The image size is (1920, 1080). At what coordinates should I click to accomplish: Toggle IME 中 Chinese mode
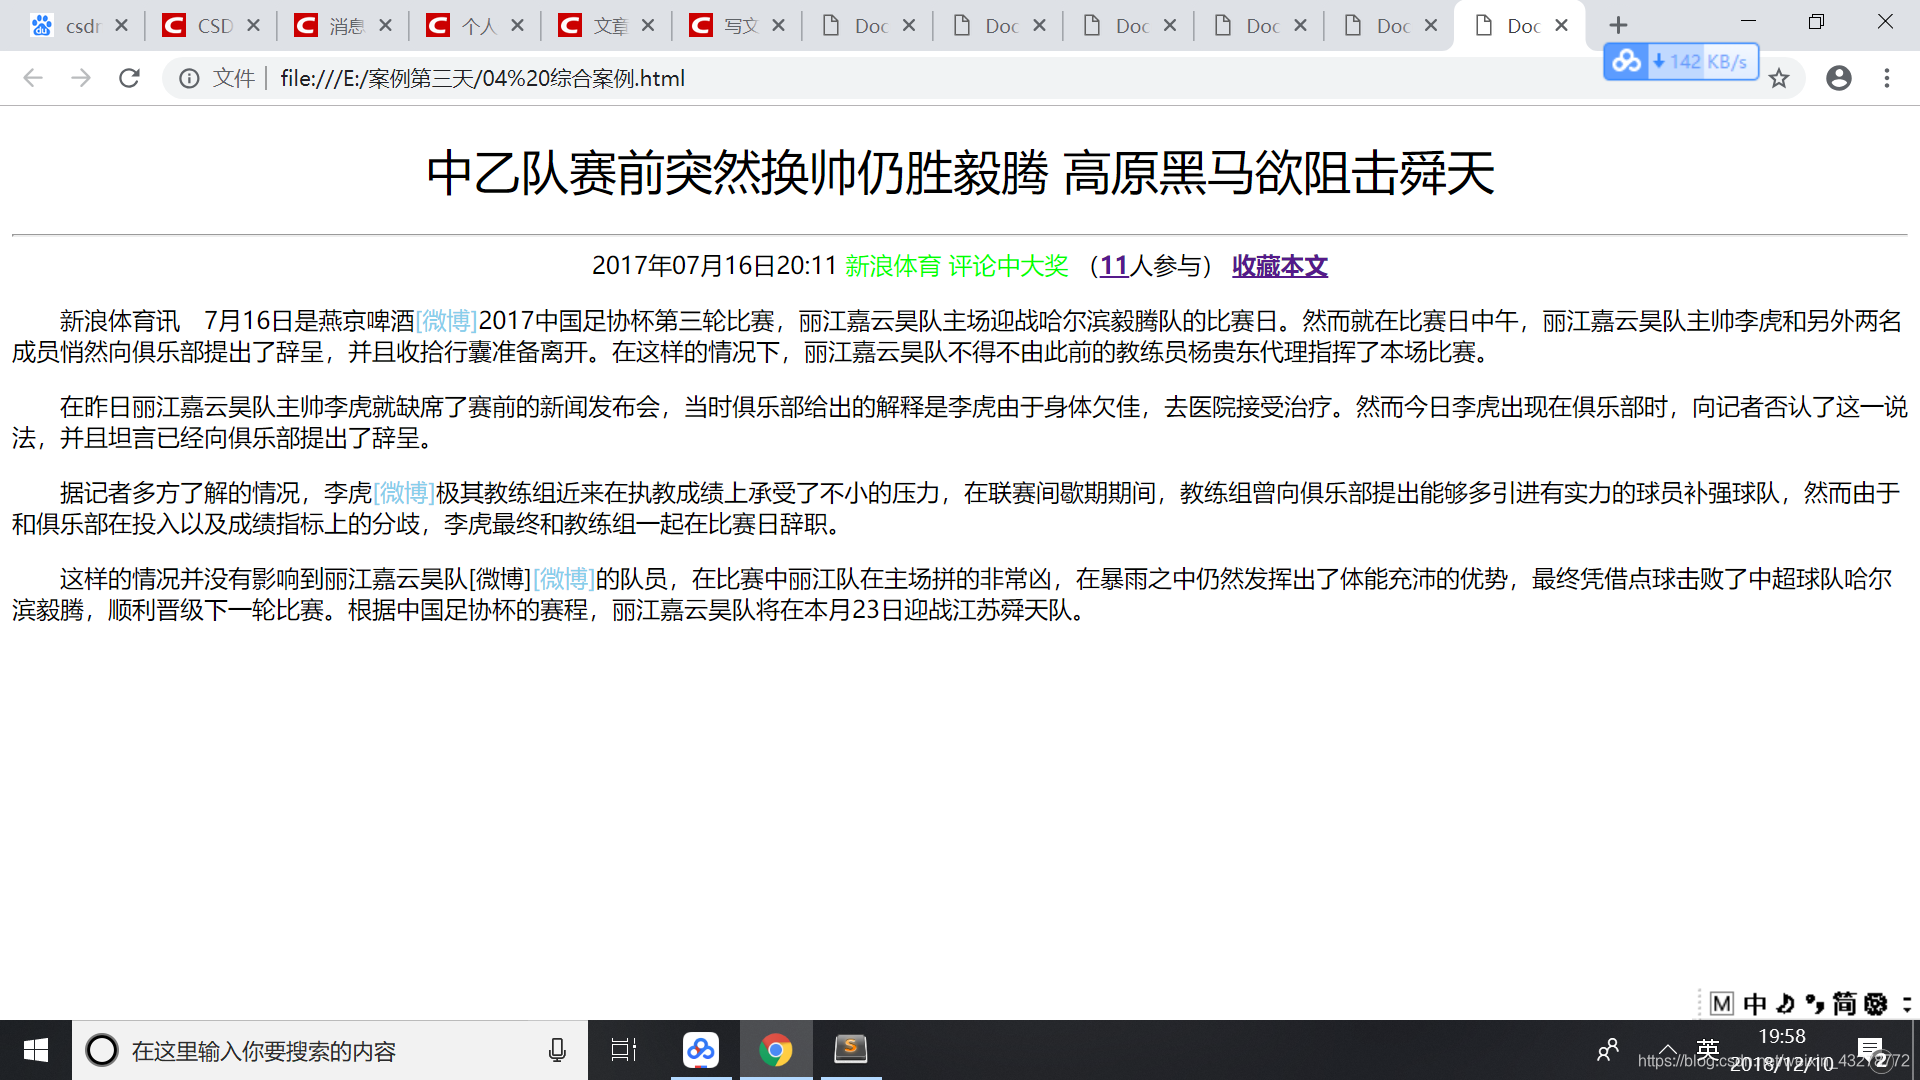click(1755, 1003)
